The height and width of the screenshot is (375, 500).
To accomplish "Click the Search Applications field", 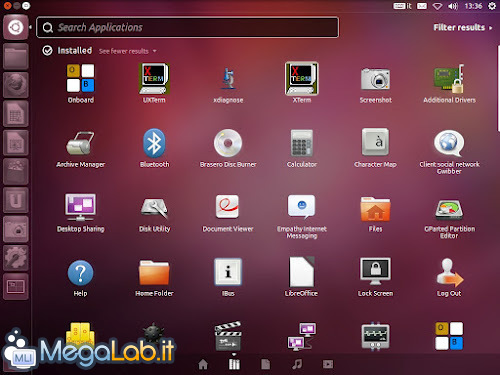I will 188,27.
